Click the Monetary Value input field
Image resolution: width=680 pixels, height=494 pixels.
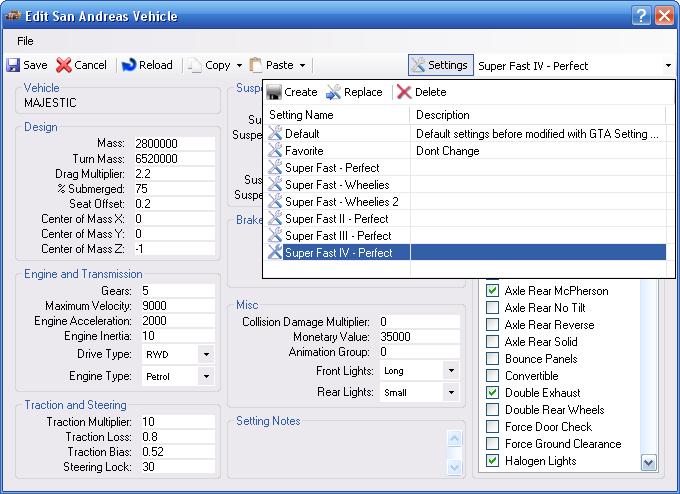tap(418, 337)
